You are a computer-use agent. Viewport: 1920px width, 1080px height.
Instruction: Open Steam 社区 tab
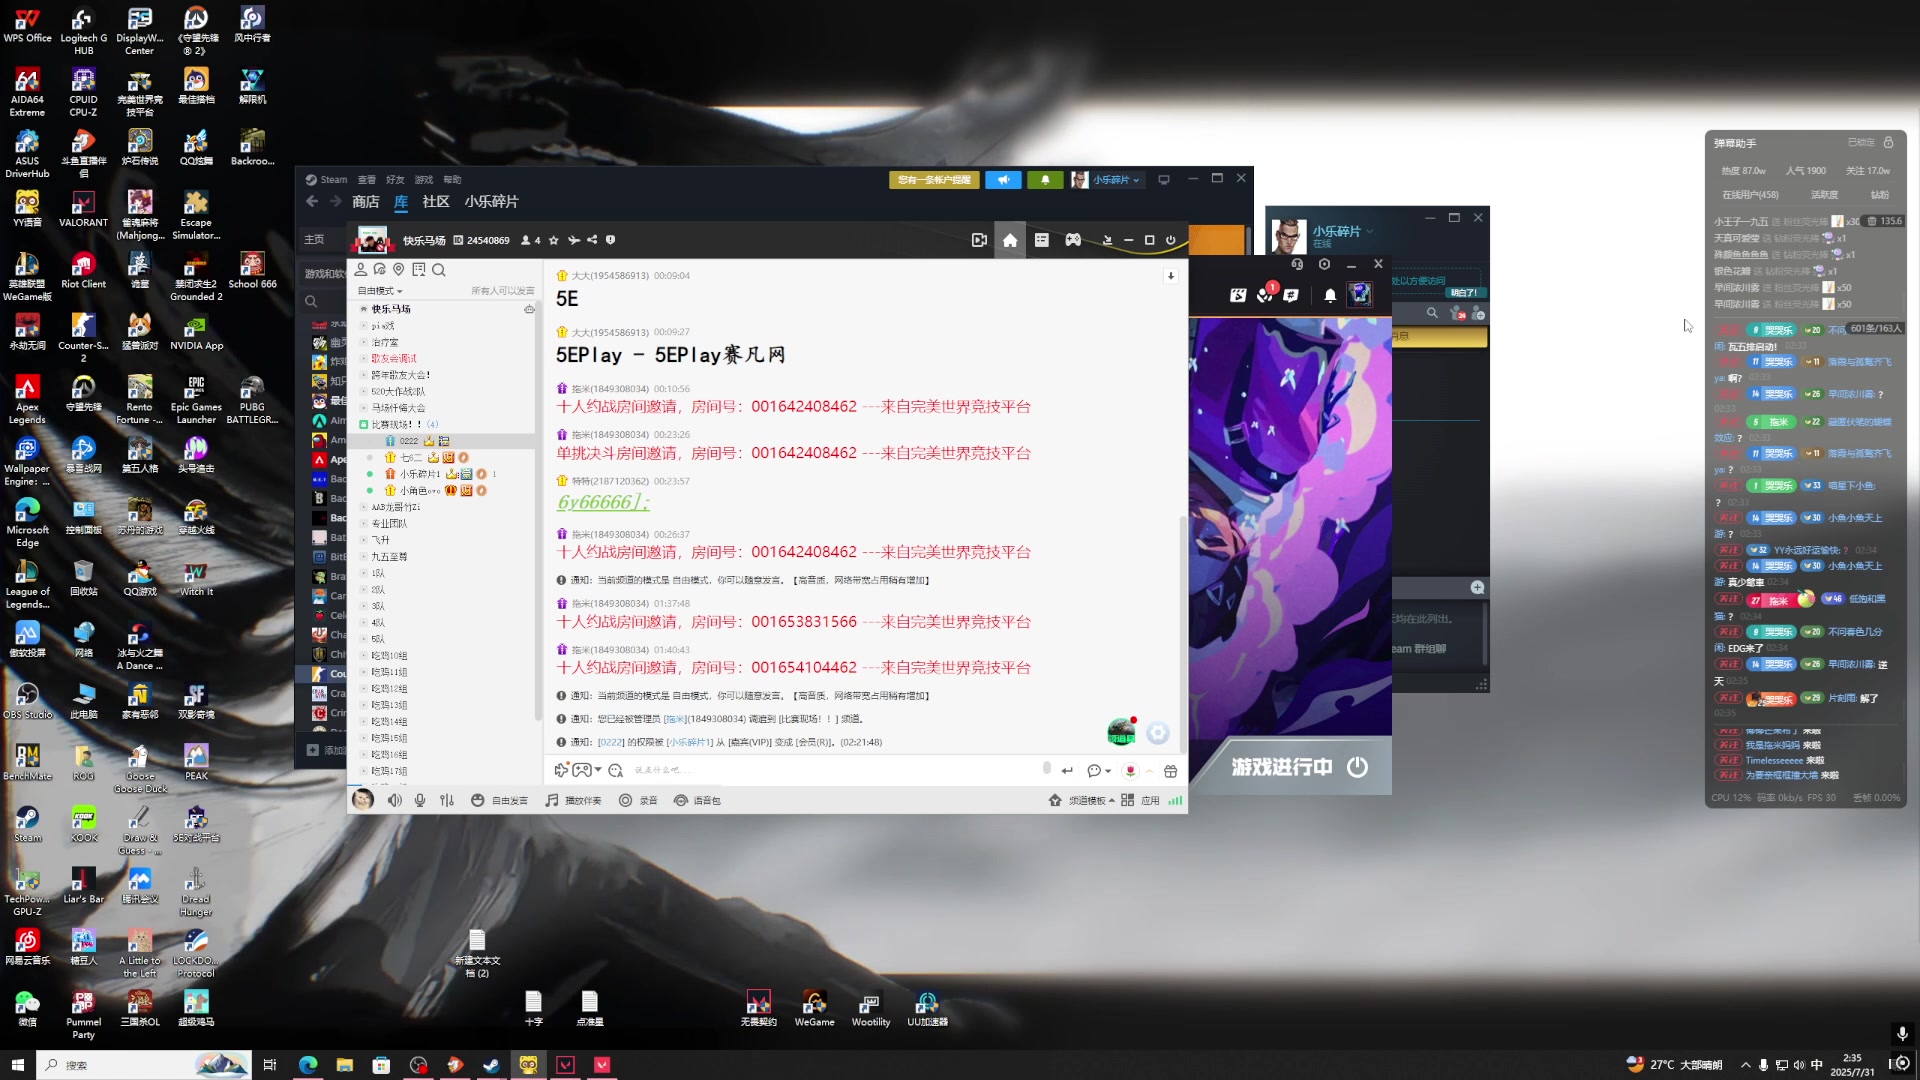(436, 202)
